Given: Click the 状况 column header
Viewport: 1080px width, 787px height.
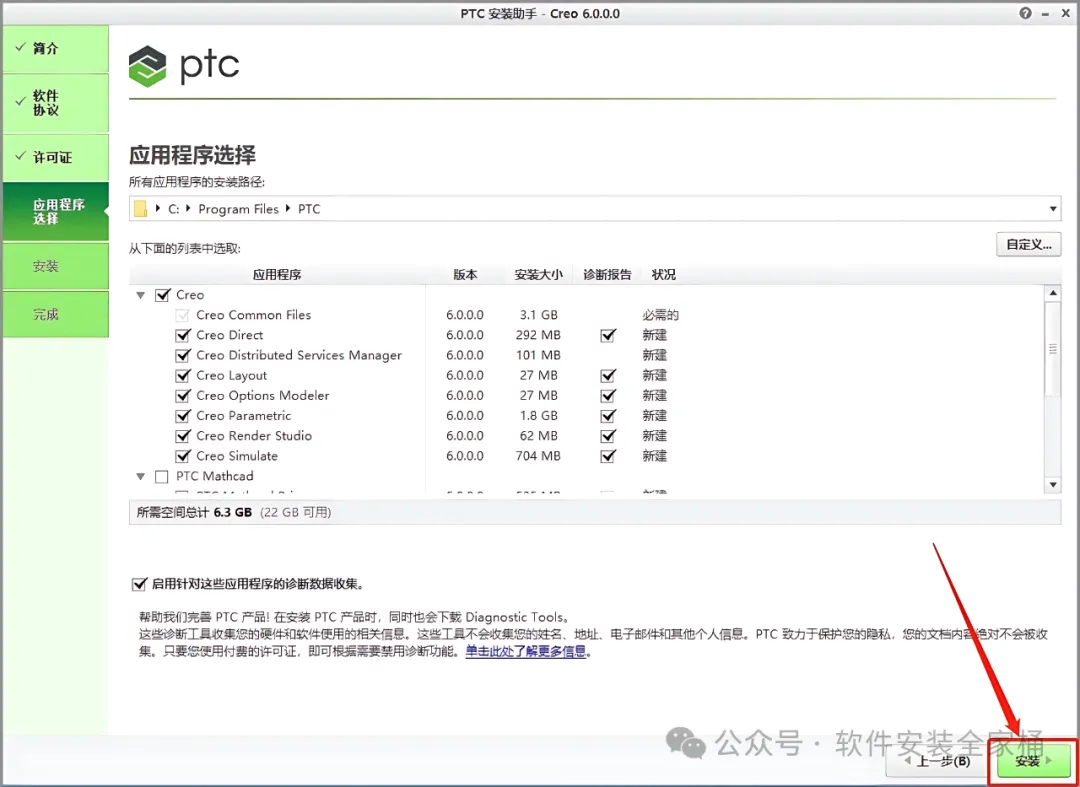Looking at the screenshot, I should (x=663, y=275).
